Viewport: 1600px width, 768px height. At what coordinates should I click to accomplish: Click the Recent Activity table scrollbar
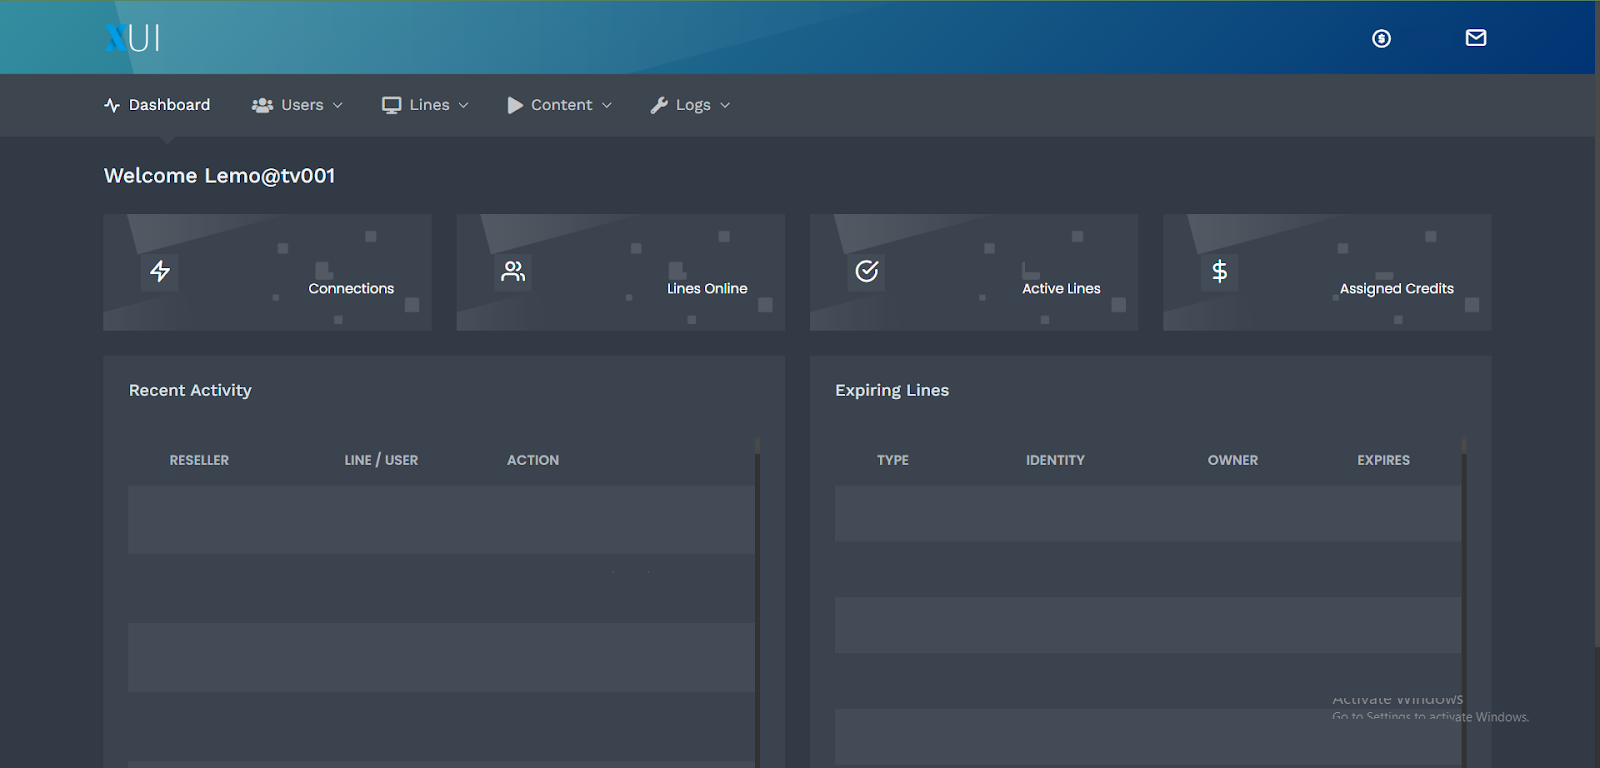pyautogui.click(x=758, y=602)
